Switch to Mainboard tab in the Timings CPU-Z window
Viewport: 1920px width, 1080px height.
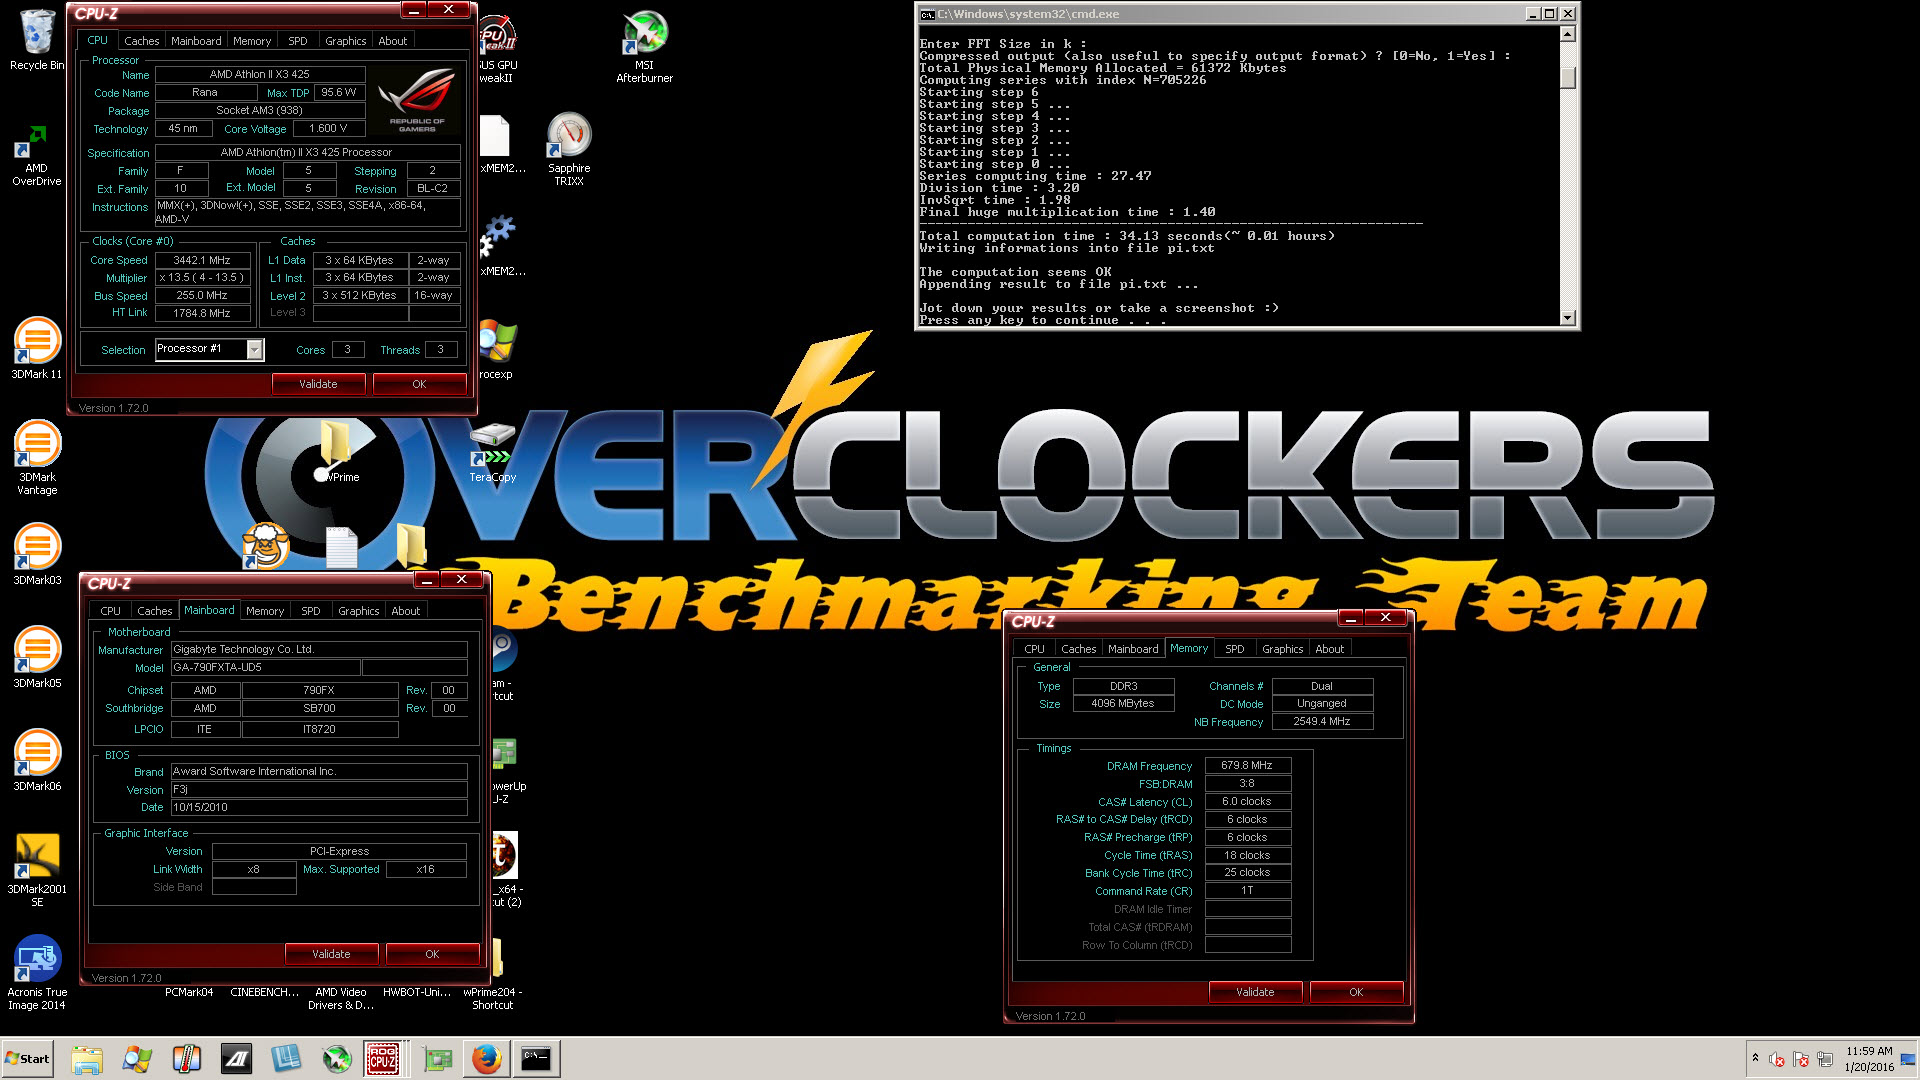tap(1133, 649)
